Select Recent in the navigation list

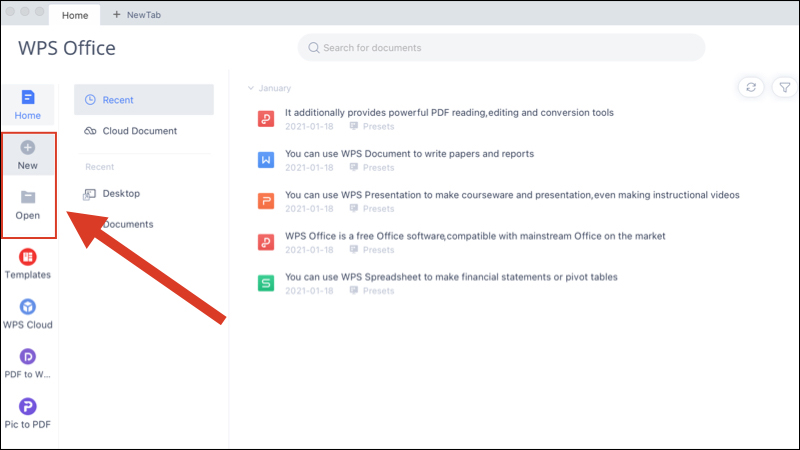tap(144, 99)
